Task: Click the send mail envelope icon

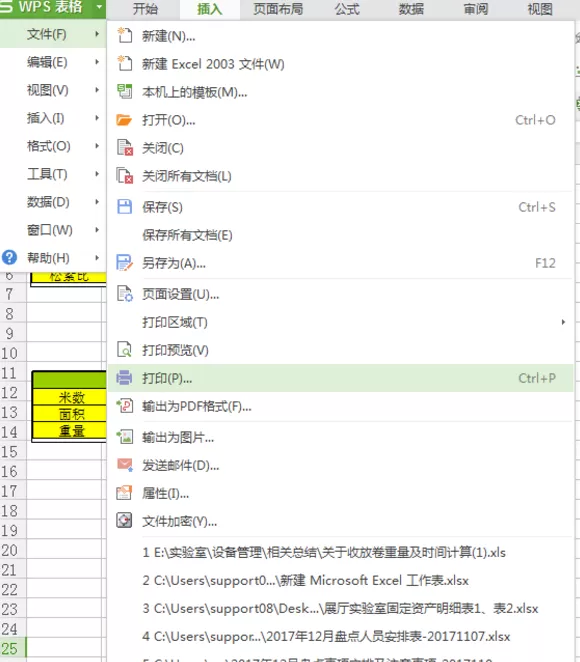Action: (125, 465)
